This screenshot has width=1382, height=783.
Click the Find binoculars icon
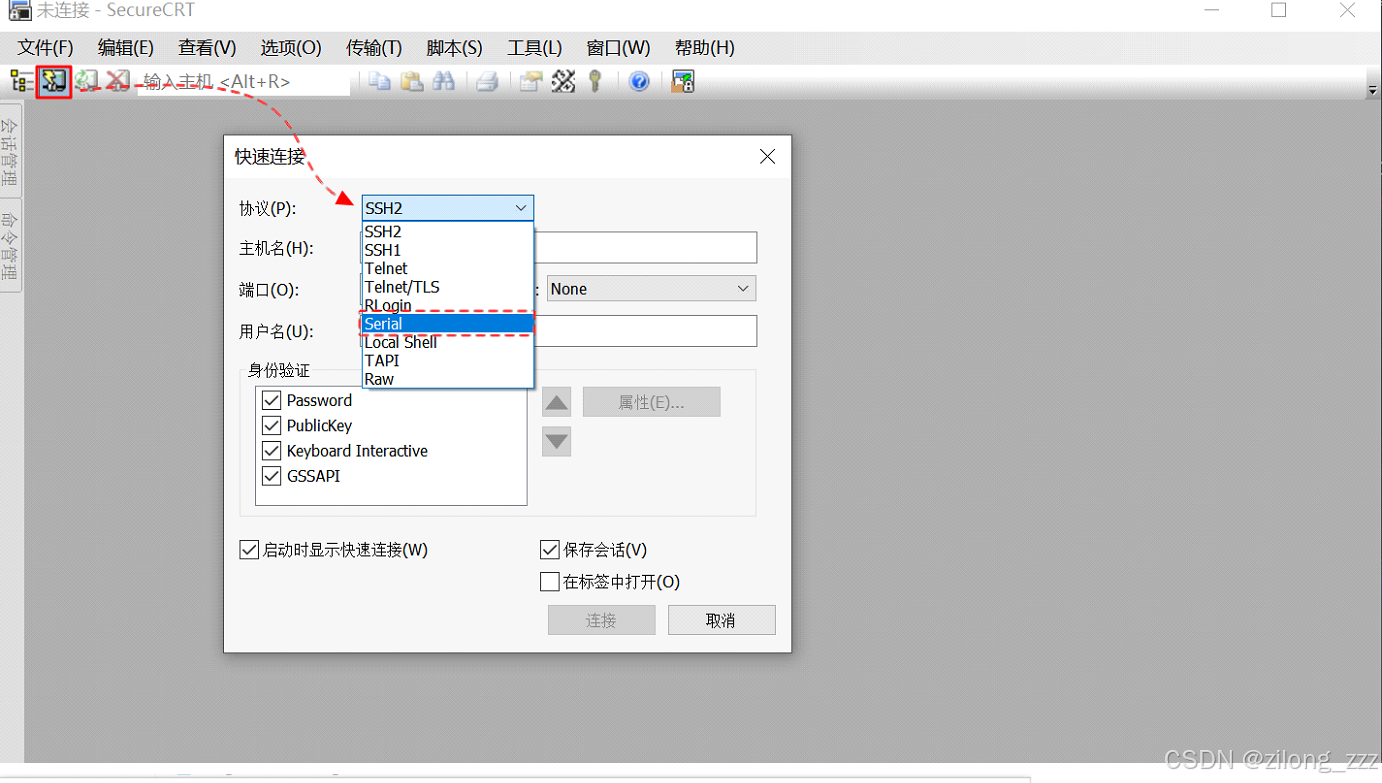click(x=443, y=81)
